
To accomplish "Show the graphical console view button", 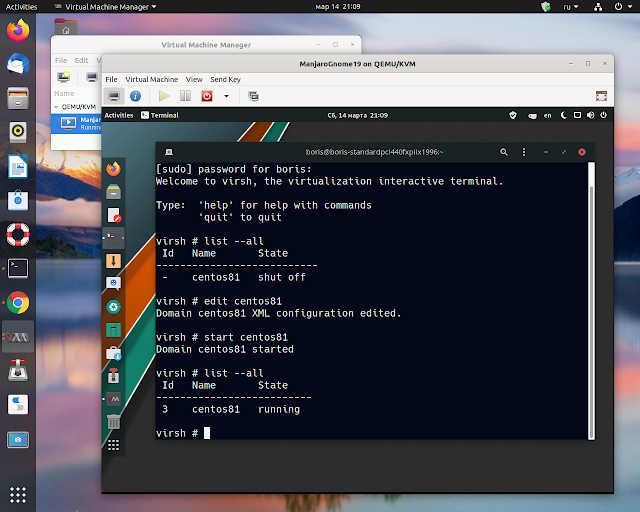I will click(x=114, y=96).
